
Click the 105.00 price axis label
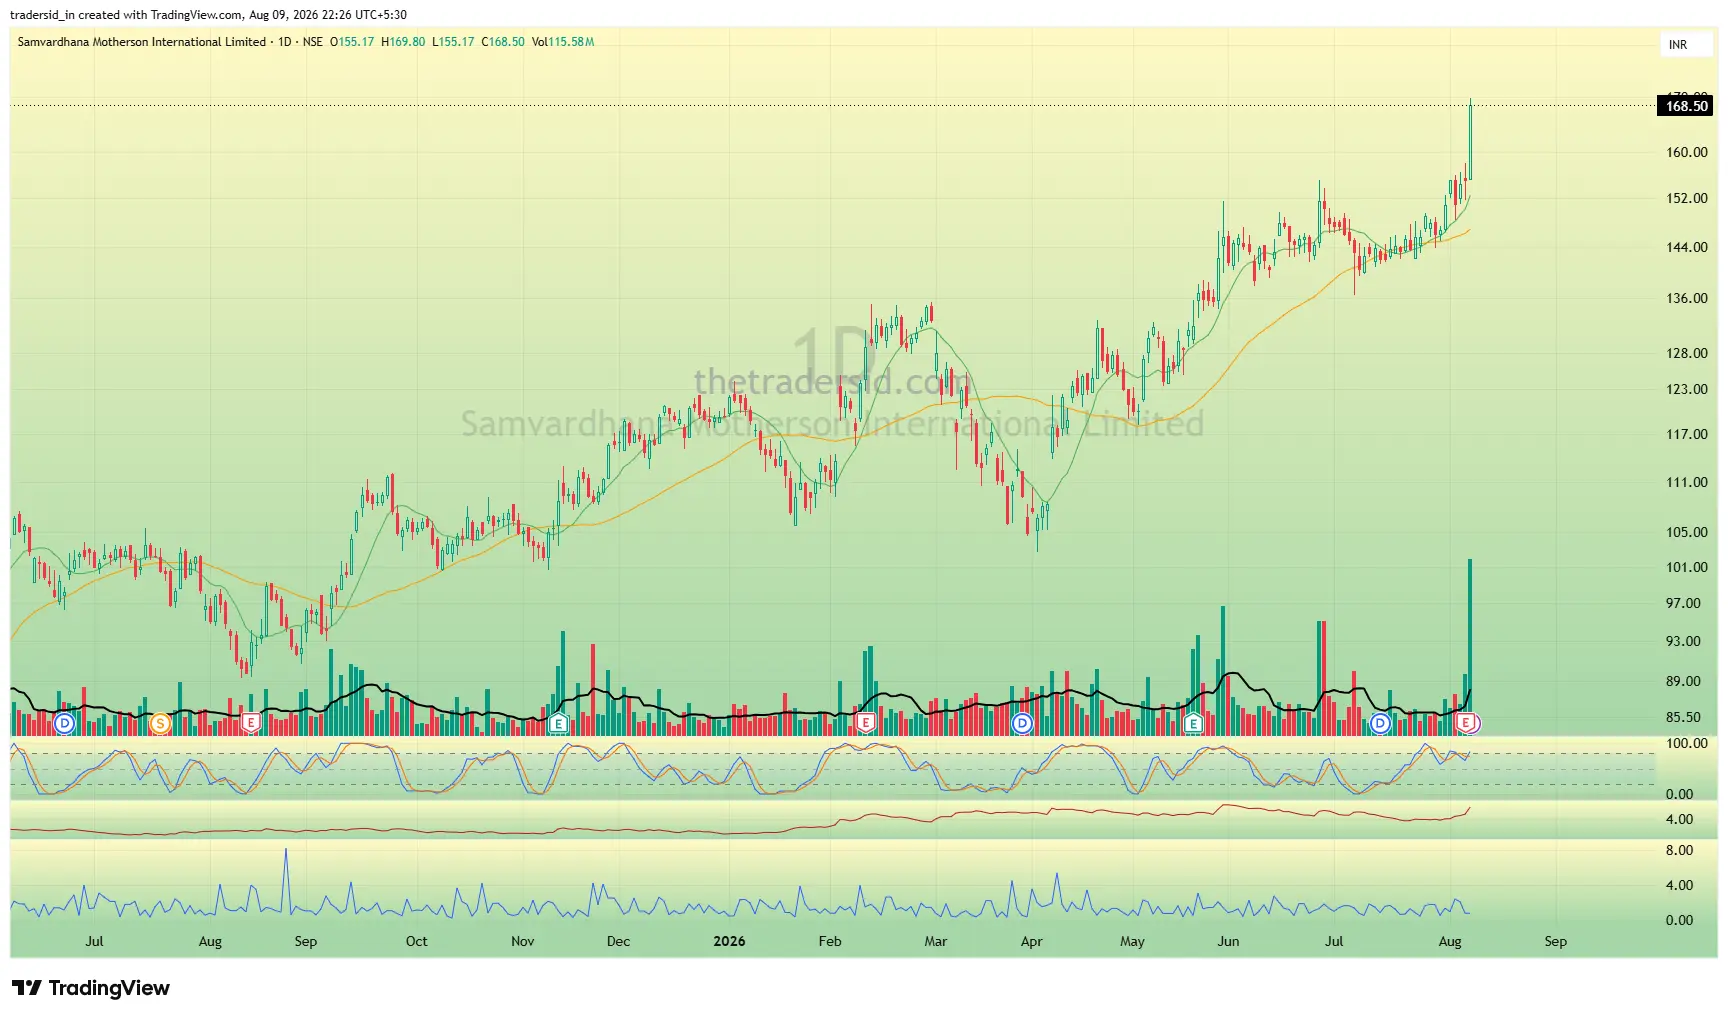pos(1687,533)
